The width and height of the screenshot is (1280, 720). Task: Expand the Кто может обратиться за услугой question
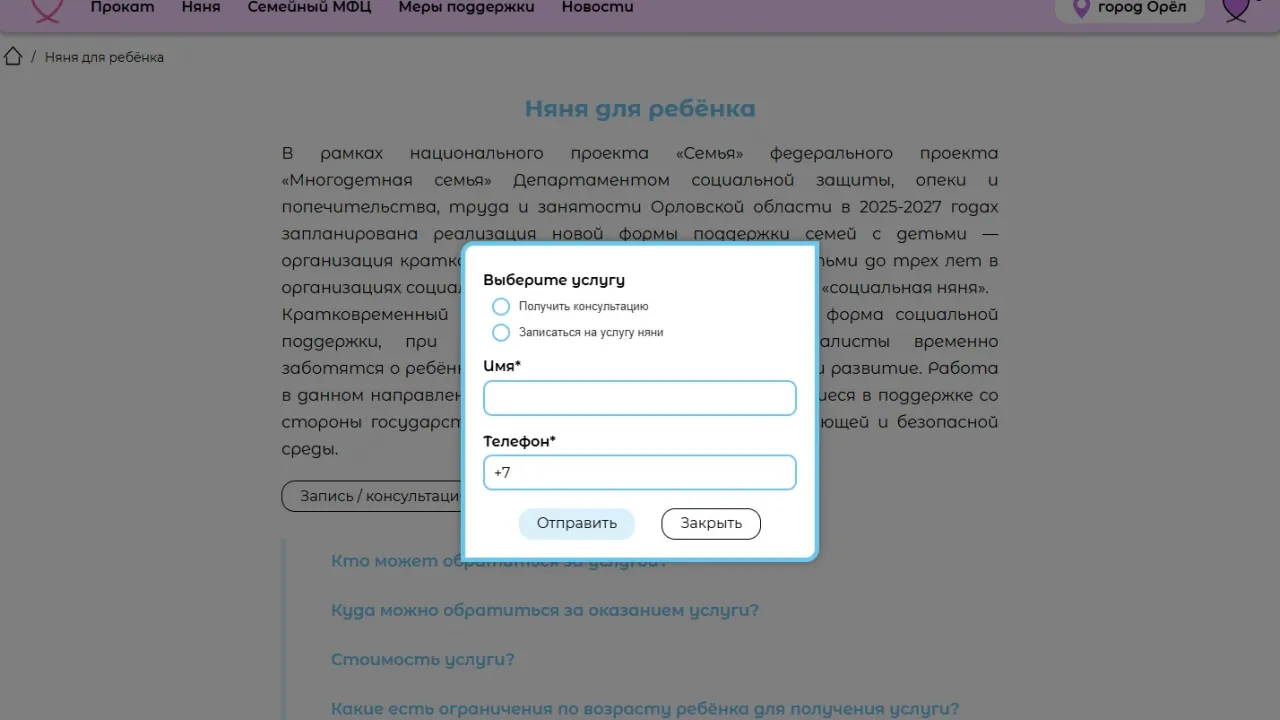[499, 561]
